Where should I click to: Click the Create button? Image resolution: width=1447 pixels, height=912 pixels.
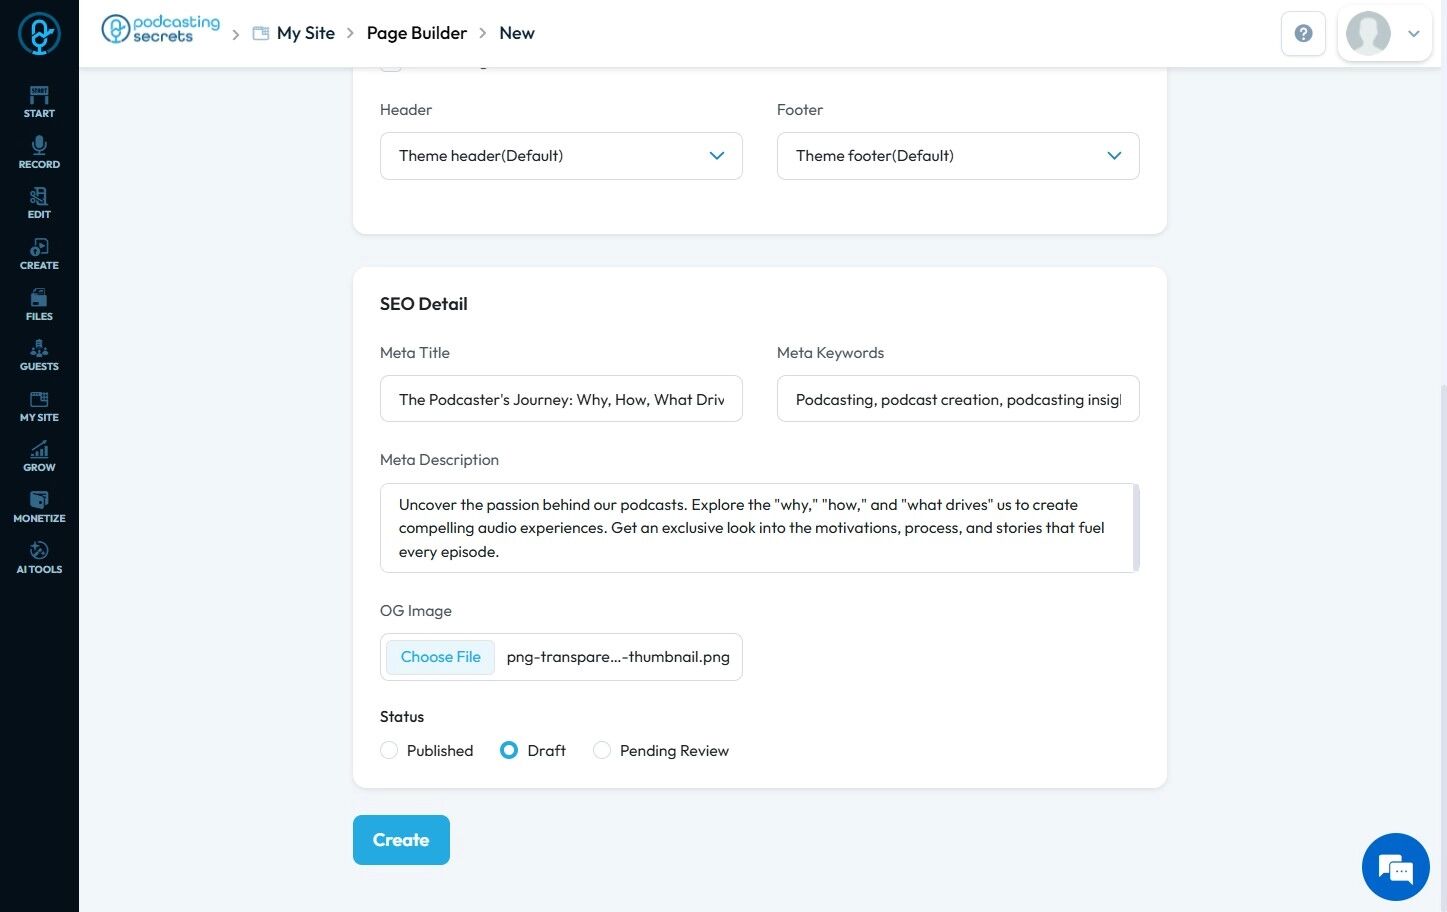401,840
